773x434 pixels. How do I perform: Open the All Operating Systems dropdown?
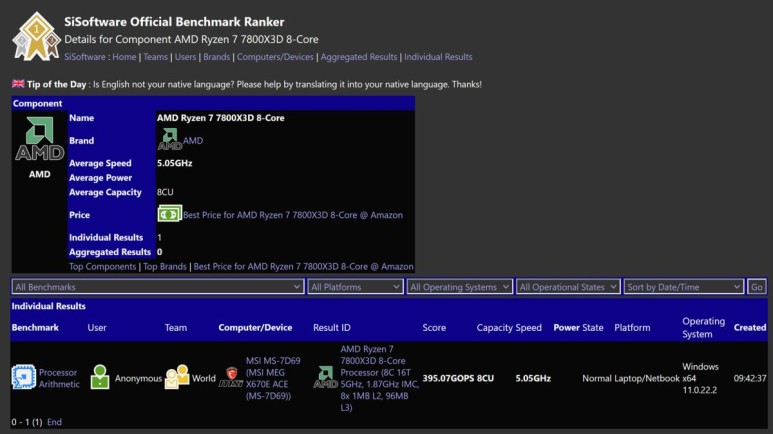(459, 287)
